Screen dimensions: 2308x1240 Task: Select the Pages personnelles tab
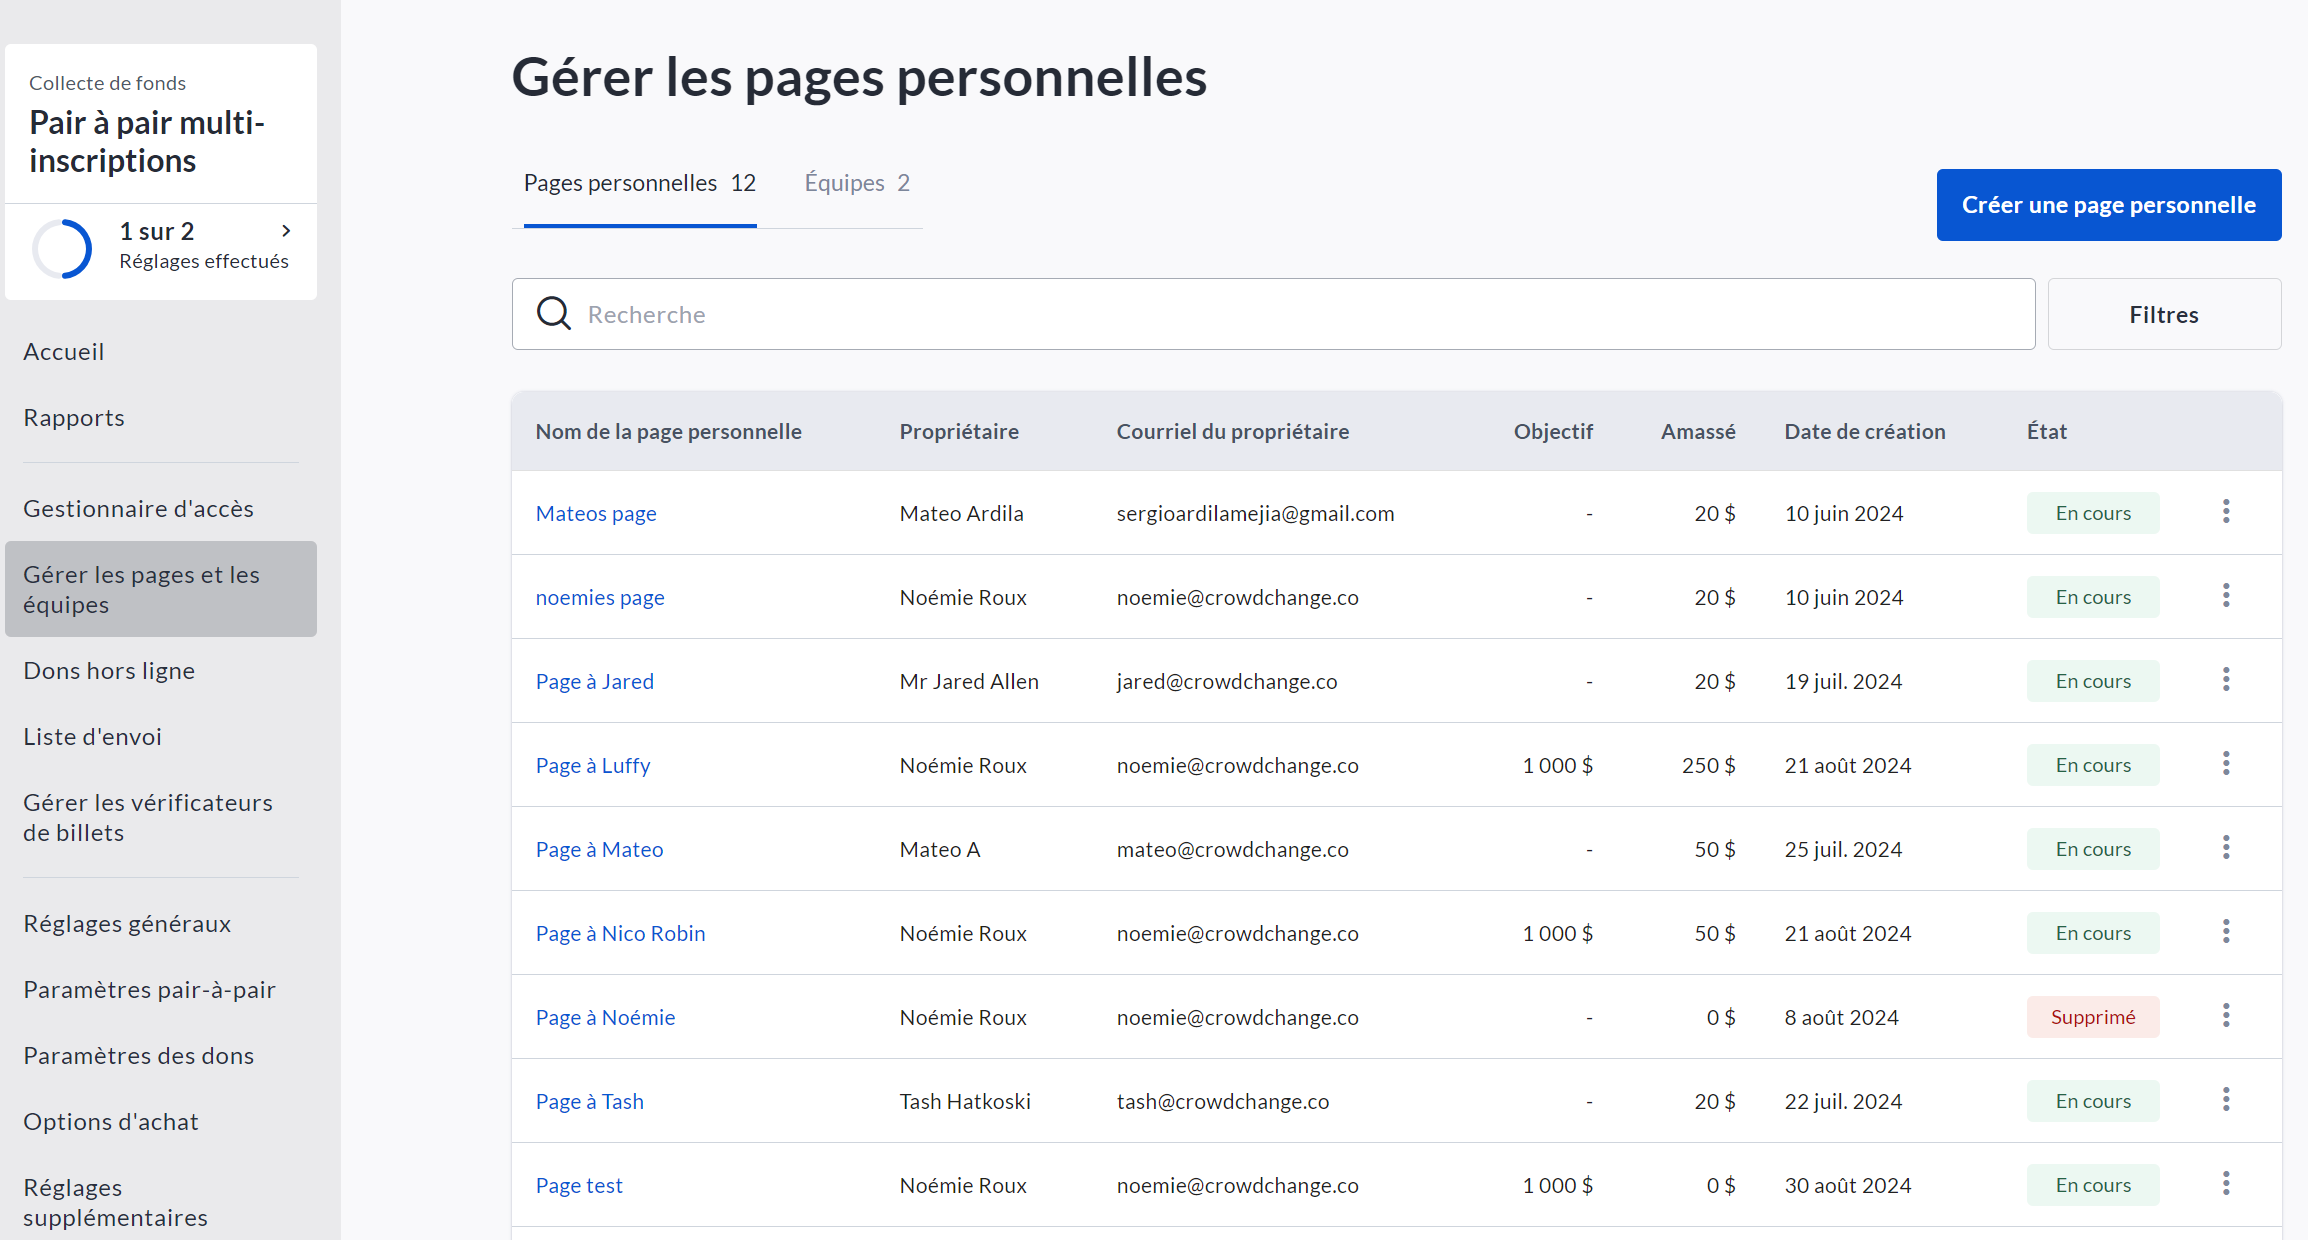tap(639, 183)
